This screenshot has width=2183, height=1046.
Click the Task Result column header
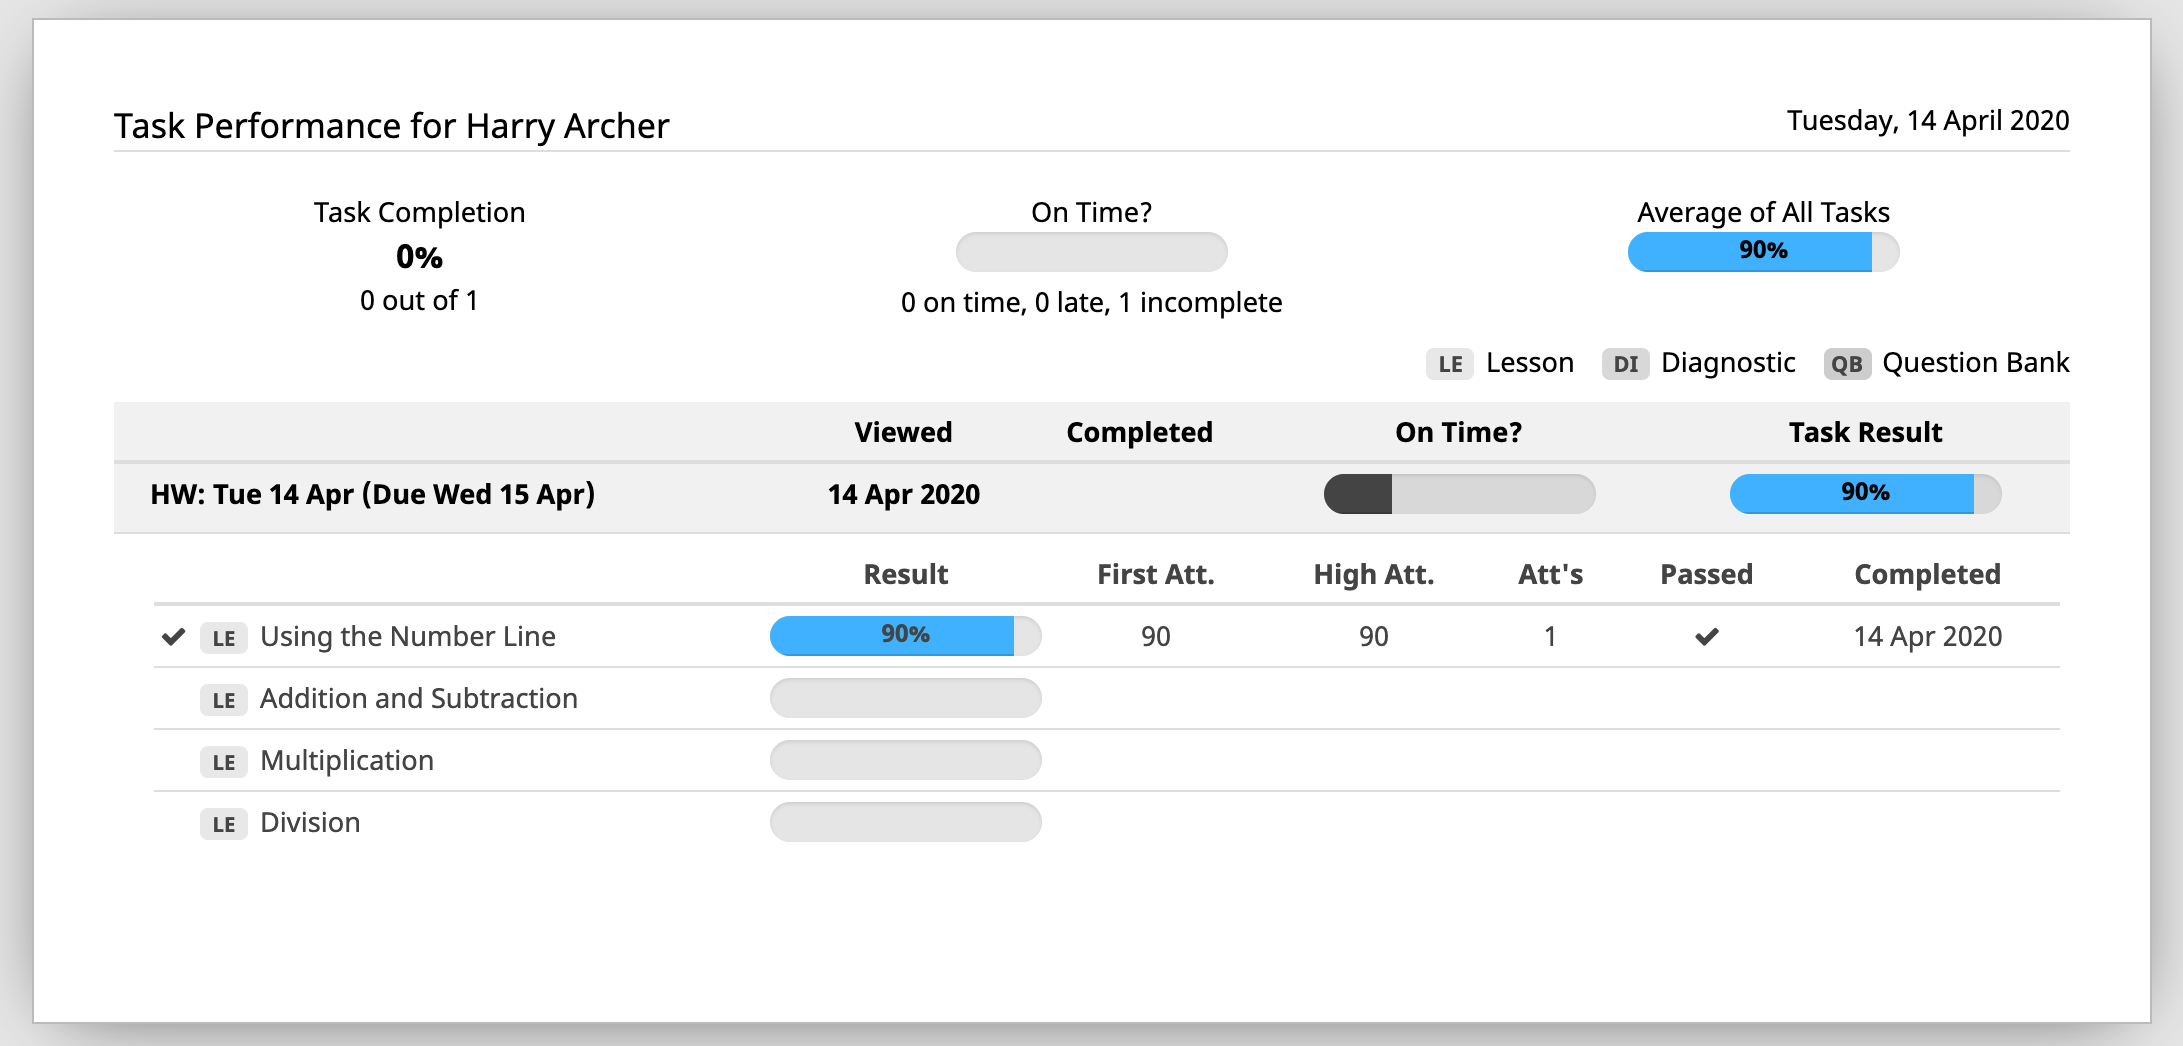[x=1865, y=432]
